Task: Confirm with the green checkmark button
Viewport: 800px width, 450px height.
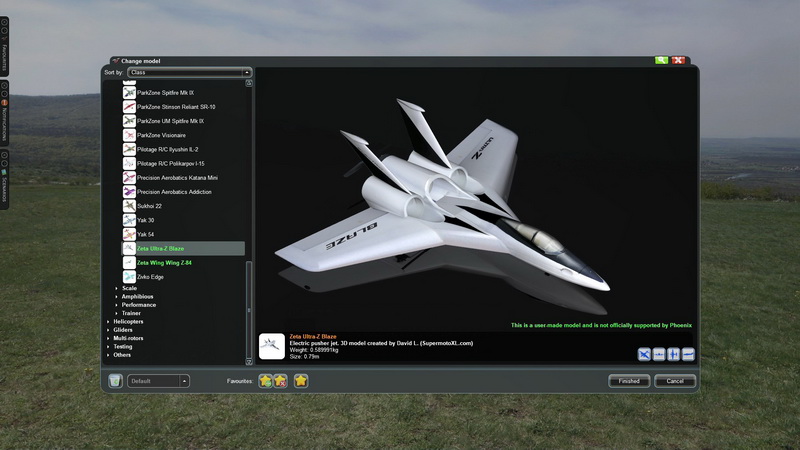Action: click(661, 60)
